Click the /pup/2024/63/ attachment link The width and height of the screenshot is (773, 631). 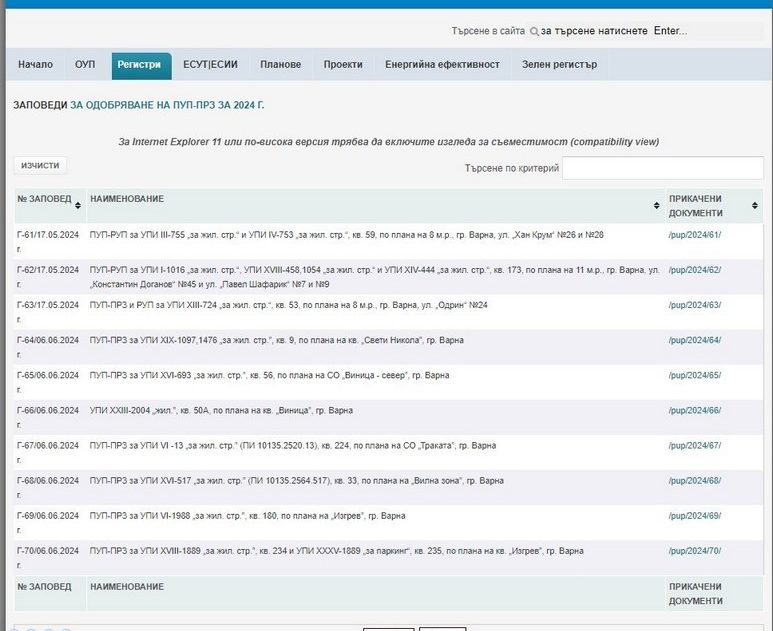pos(694,305)
